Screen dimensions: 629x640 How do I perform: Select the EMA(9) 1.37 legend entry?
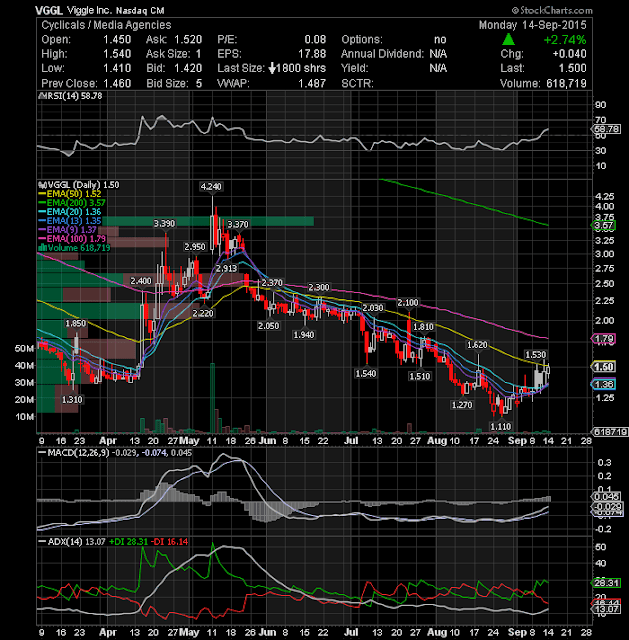(x=67, y=230)
